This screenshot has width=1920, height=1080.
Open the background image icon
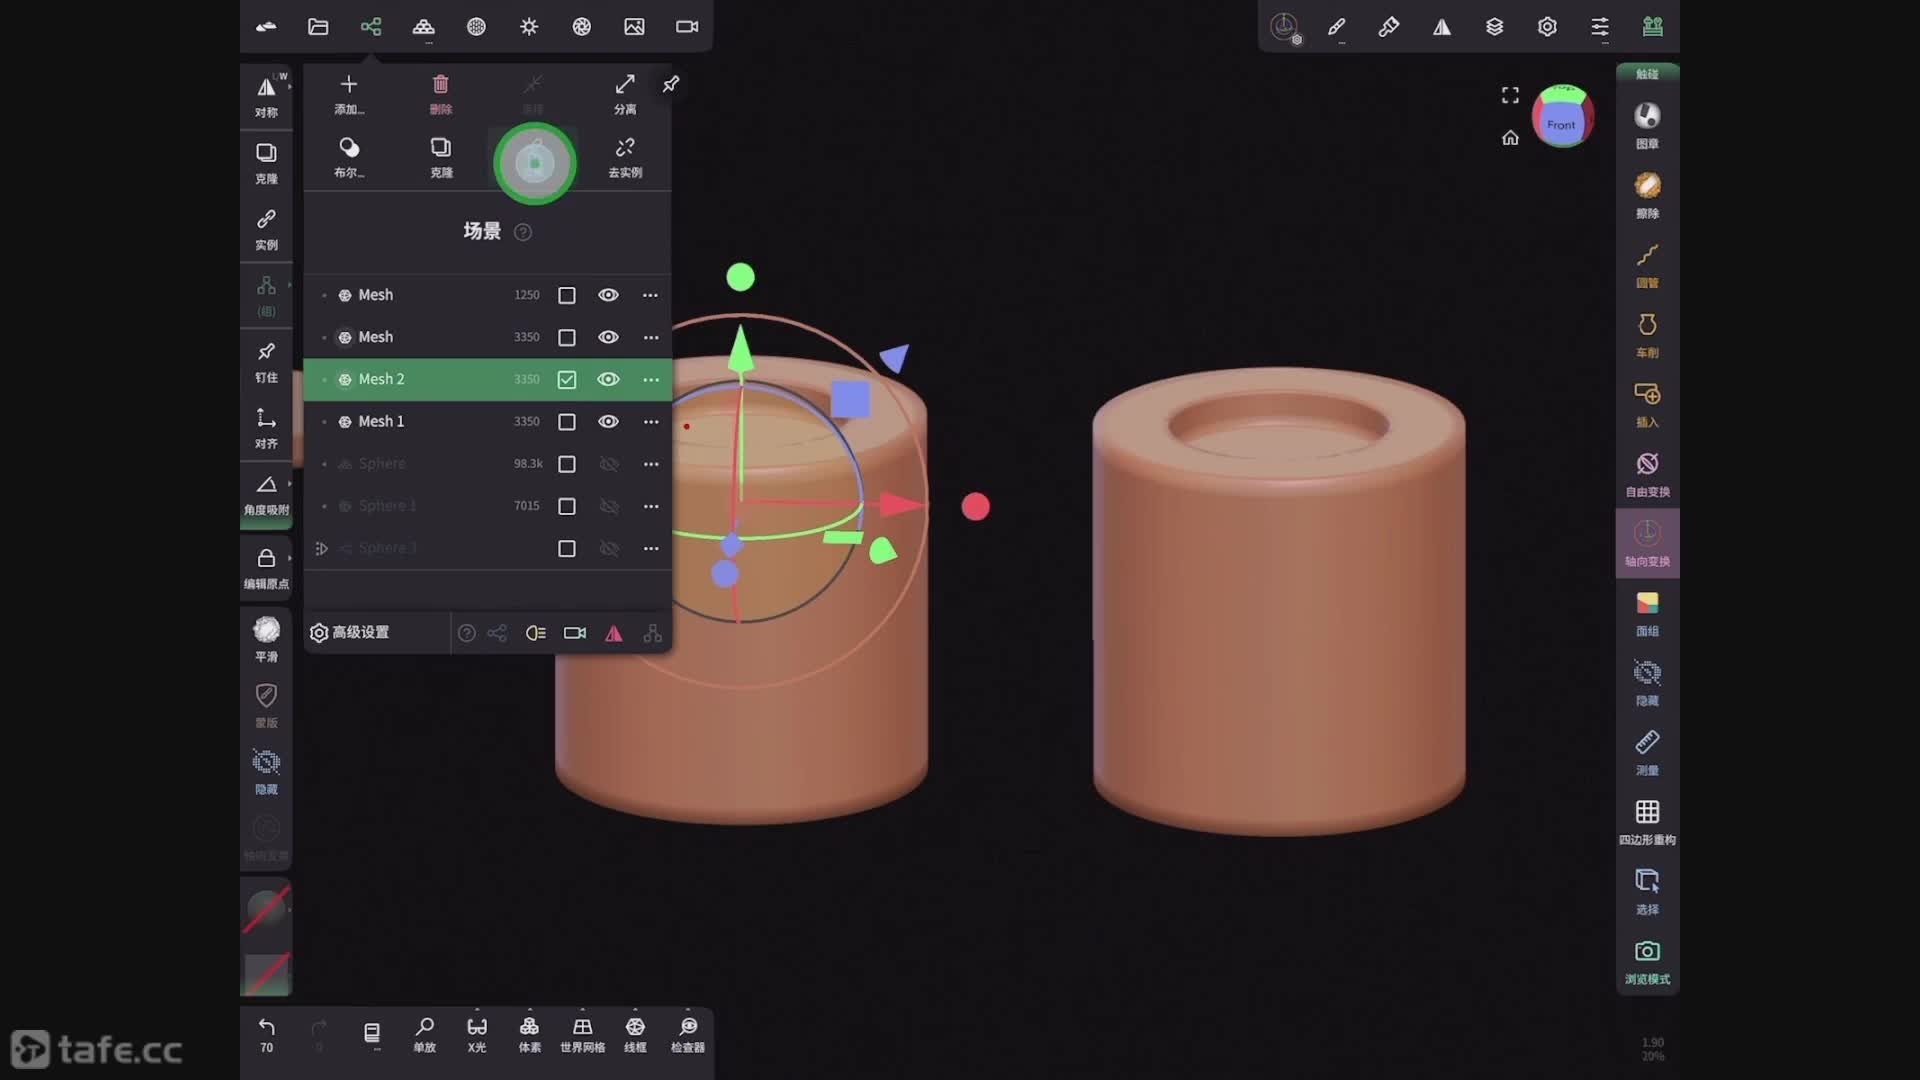coord(634,27)
